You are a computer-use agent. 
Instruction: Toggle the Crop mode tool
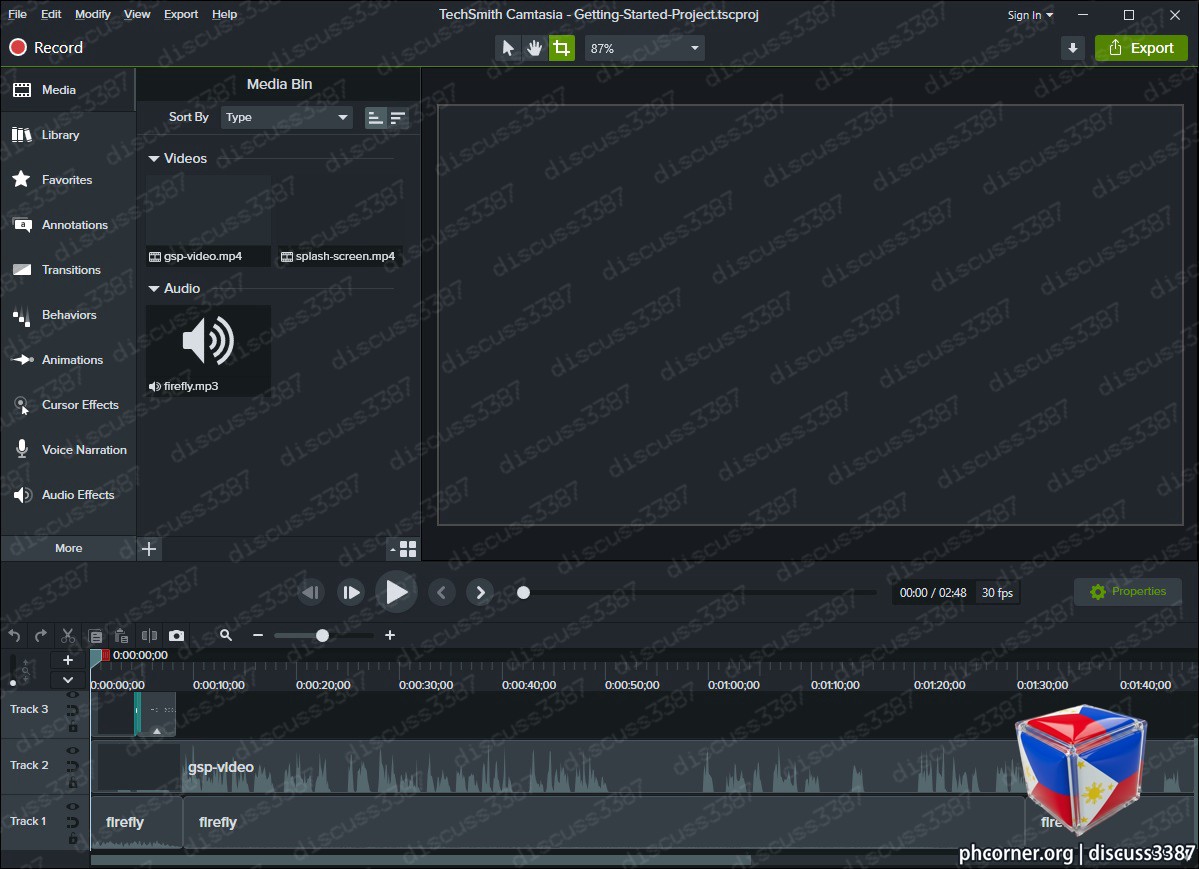click(x=561, y=48)
